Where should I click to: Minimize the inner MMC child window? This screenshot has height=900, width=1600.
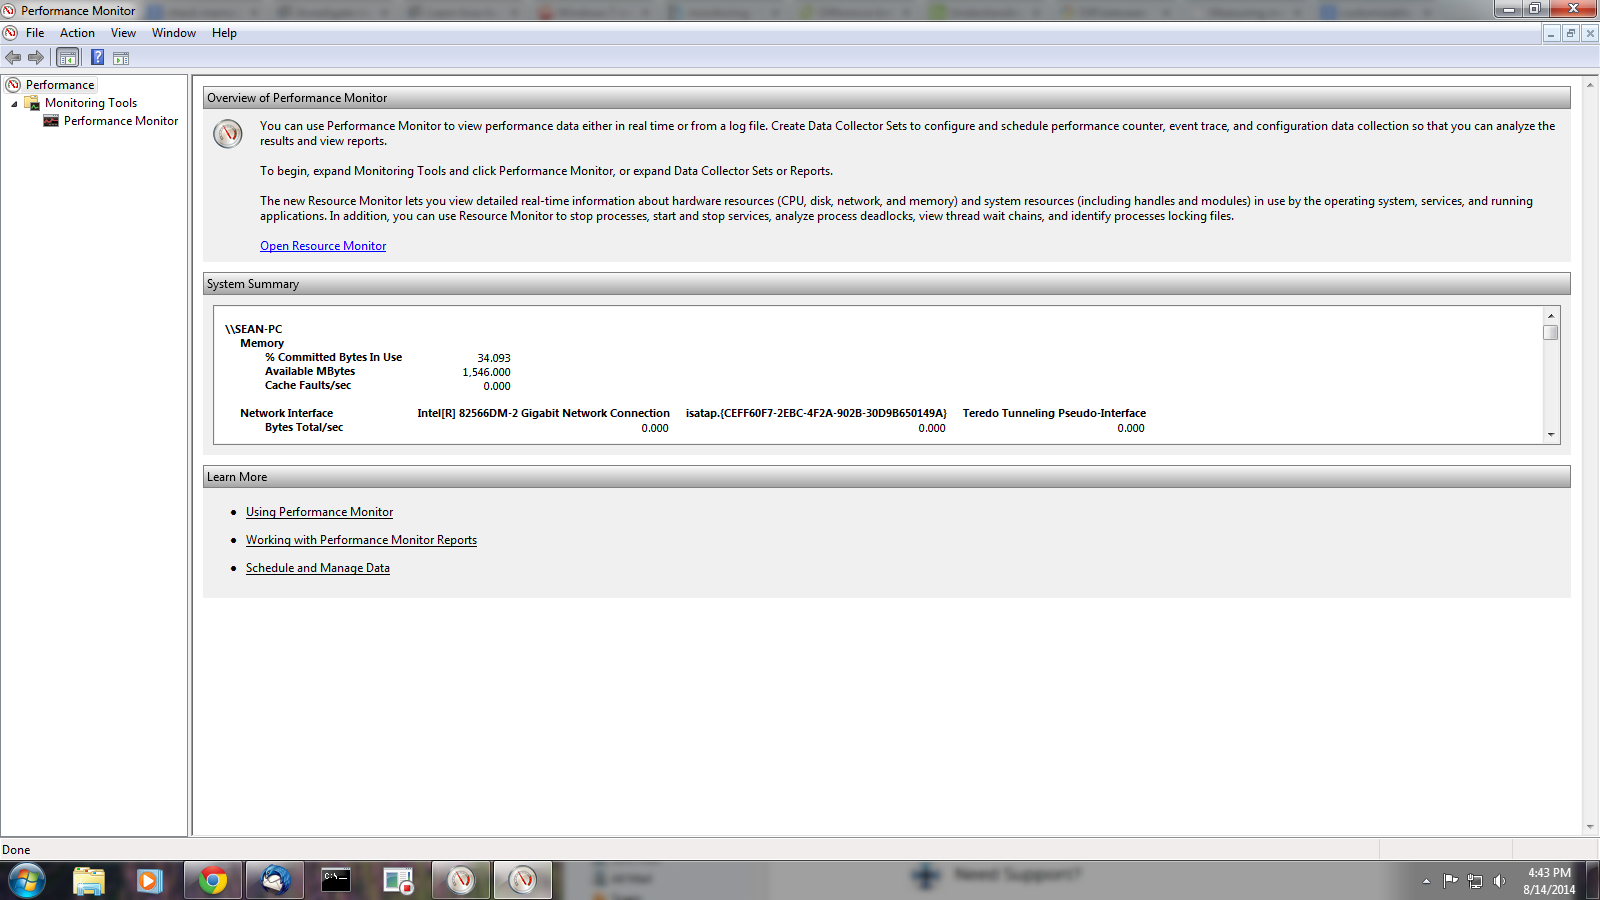[x=1551, y=33]
